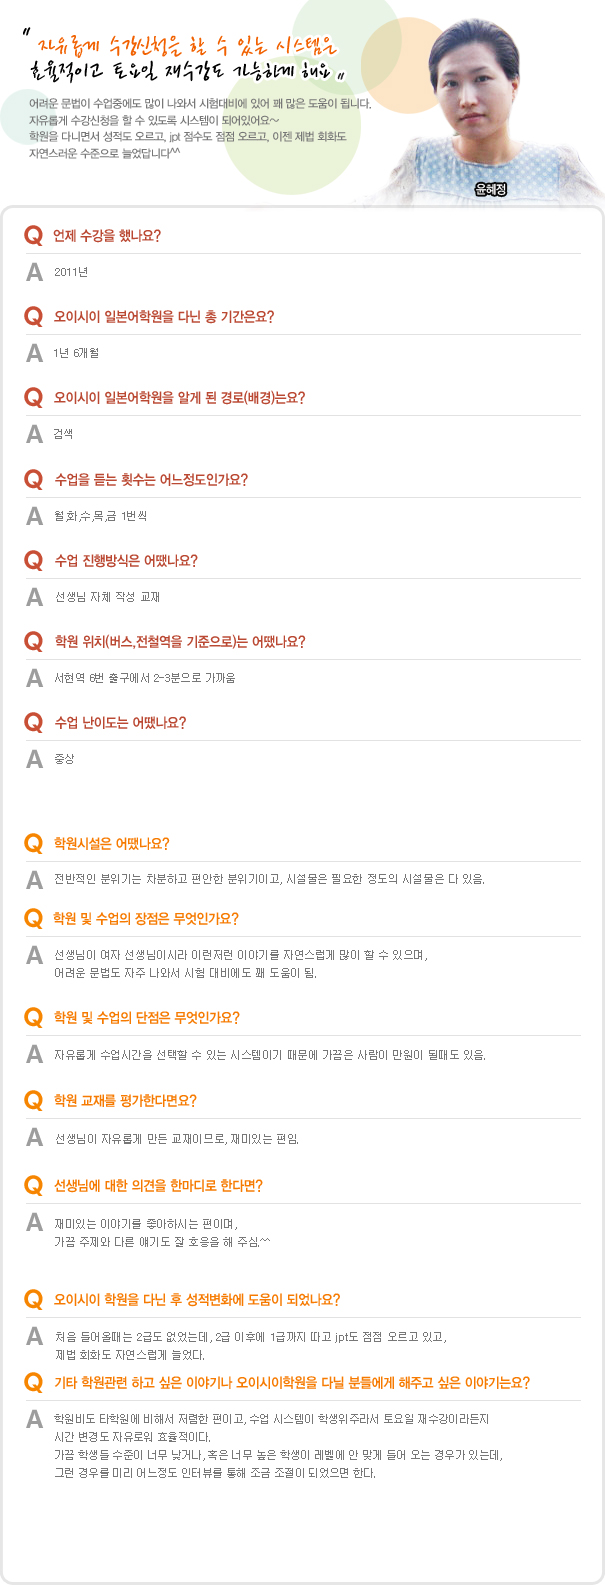The height and width of the screenshot is (1585, 605).
Task: Click the A icon next to "2011년"
Action: (34, 272)
